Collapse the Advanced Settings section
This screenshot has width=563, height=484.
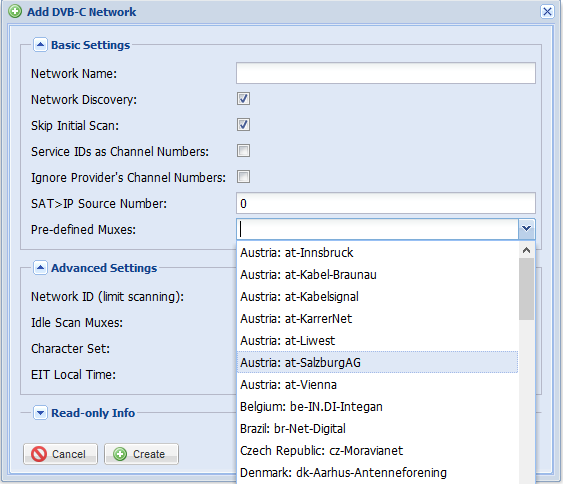(40, 268)
